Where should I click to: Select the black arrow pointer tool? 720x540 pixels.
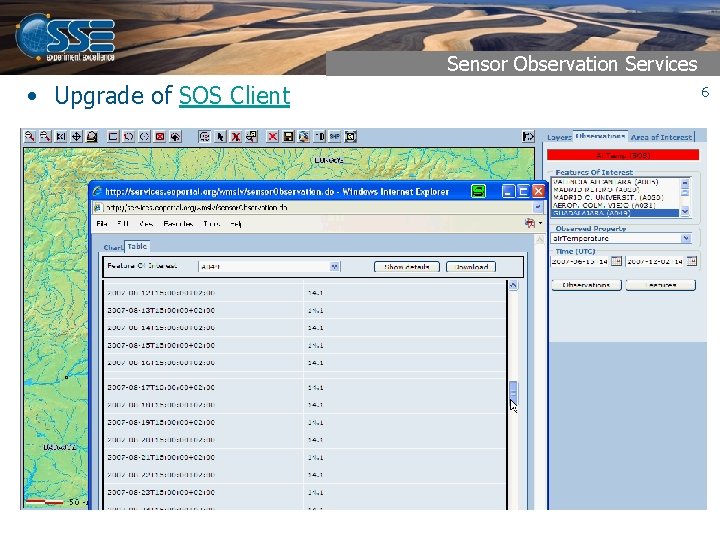220,136
